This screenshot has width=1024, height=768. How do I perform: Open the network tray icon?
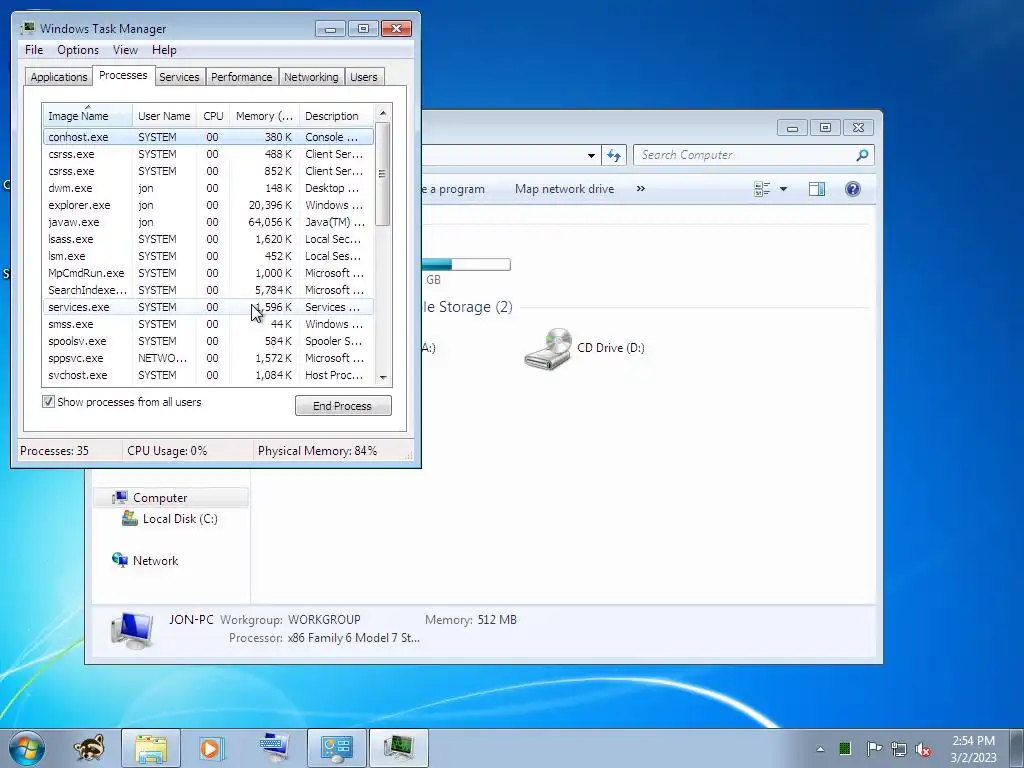899,749
